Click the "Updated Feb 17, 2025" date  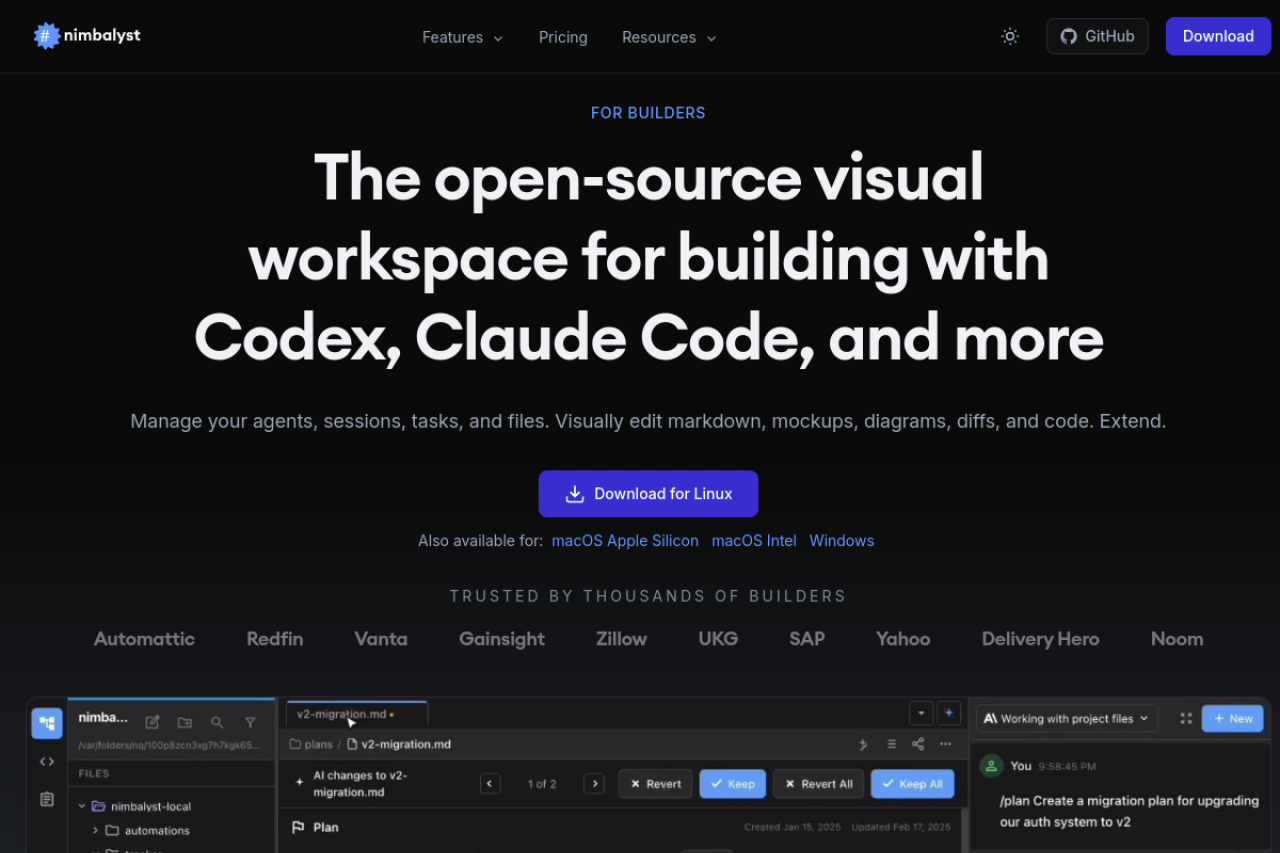click(901, 827)
